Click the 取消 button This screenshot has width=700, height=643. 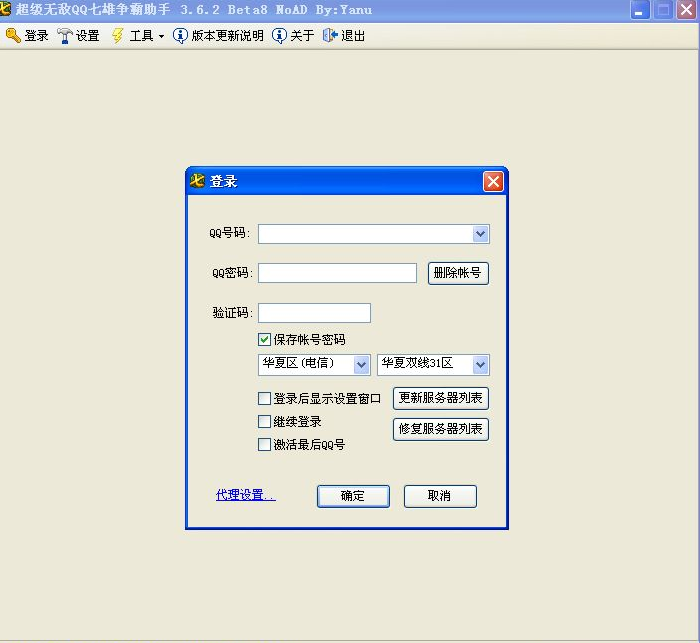tap(440, 496)
